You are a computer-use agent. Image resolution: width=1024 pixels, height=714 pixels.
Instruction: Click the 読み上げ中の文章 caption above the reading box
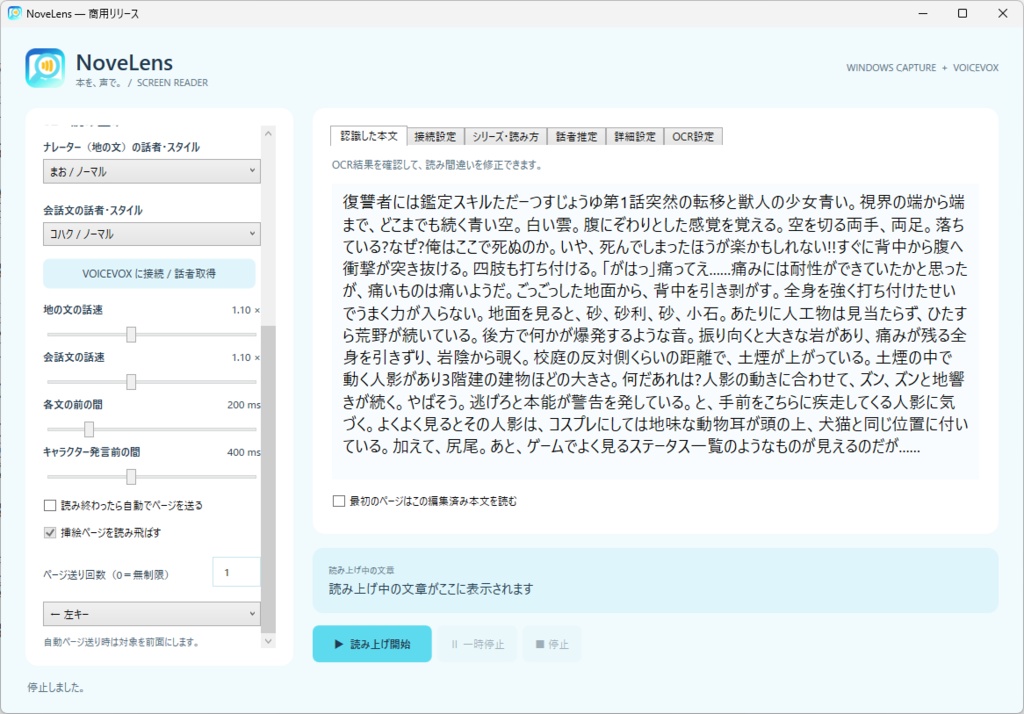[361, 570]
